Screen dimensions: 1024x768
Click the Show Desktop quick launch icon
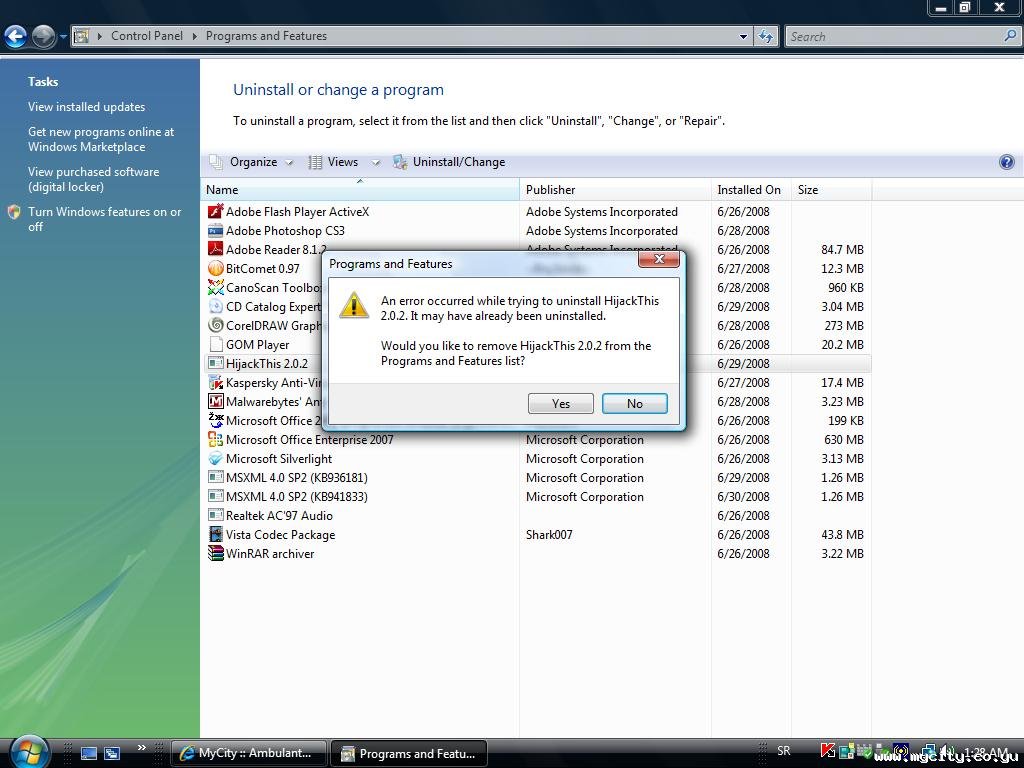pos(89,753)
